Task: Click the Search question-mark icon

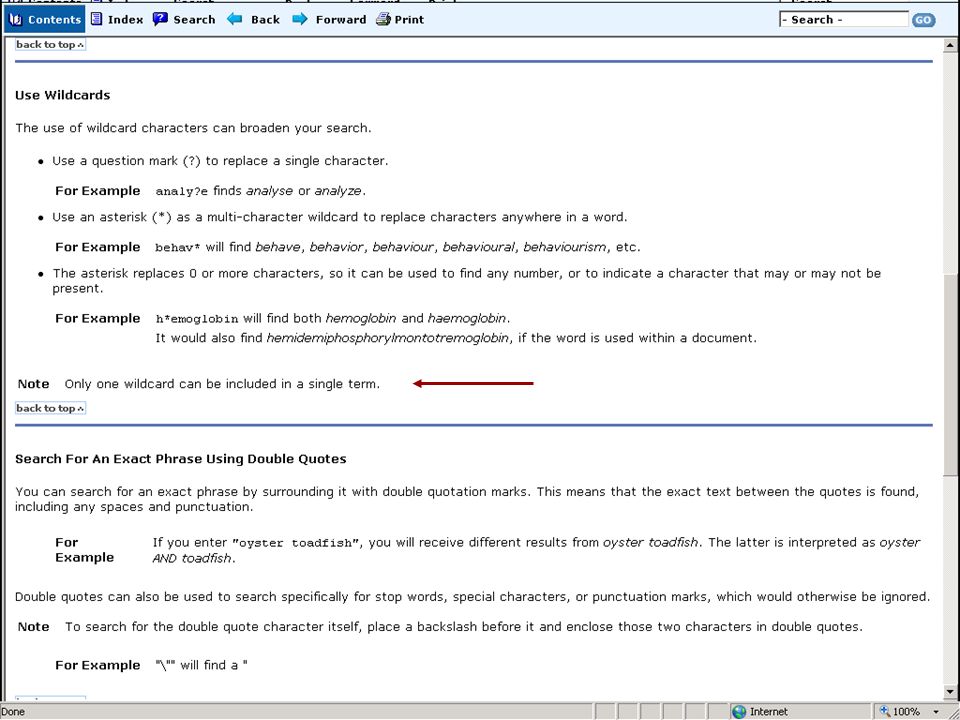Action: click(160, 19)
